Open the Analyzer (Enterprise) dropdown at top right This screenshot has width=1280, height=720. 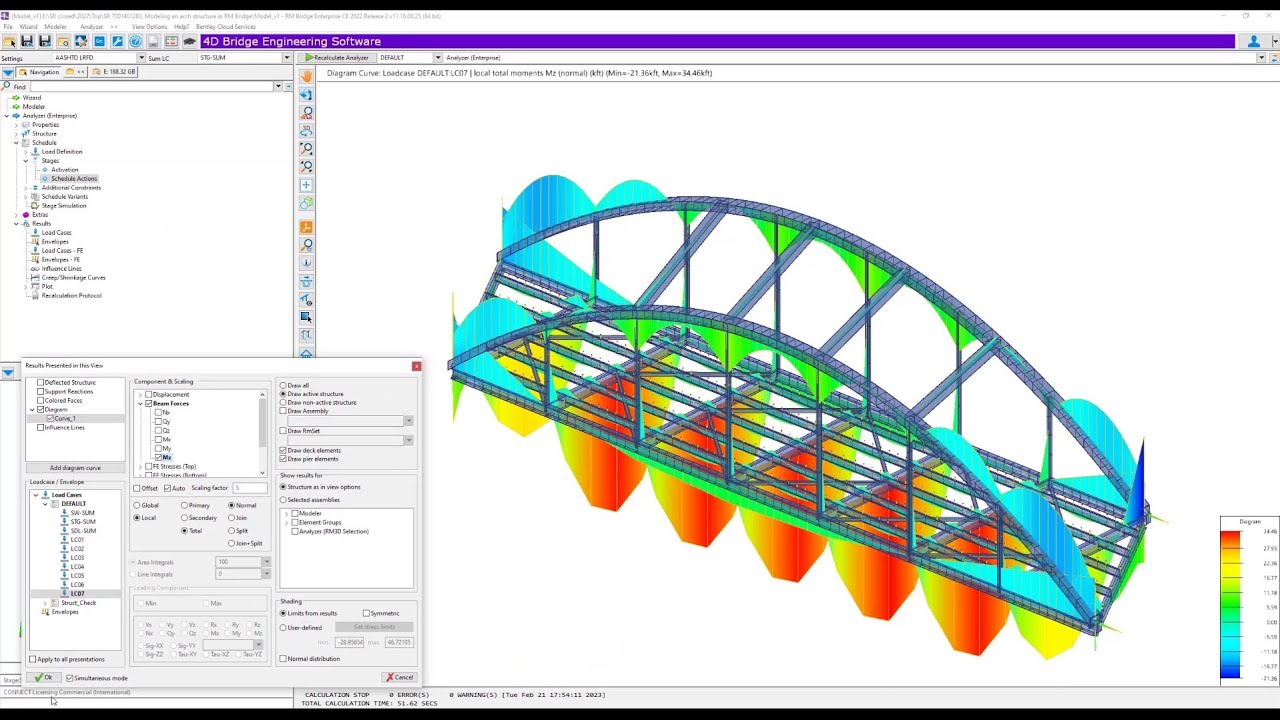click(1261, 58)
